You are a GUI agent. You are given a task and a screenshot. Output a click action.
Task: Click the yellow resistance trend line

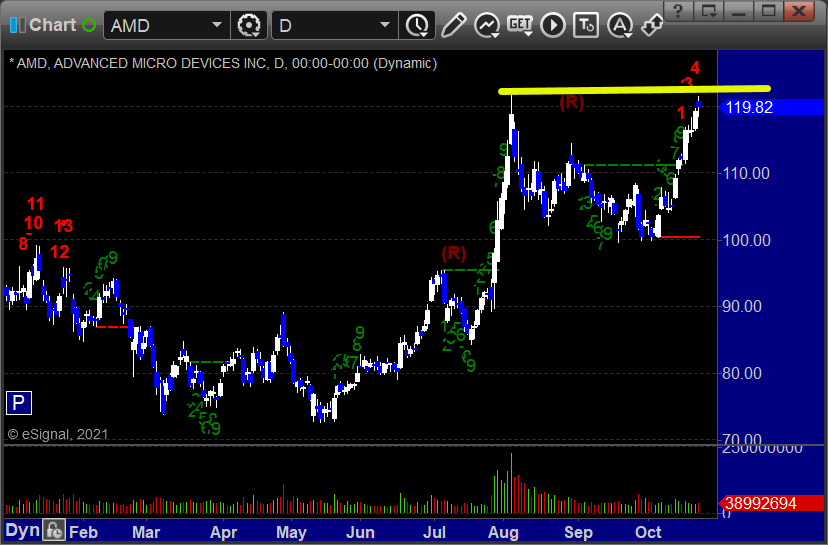click(634, 90)
